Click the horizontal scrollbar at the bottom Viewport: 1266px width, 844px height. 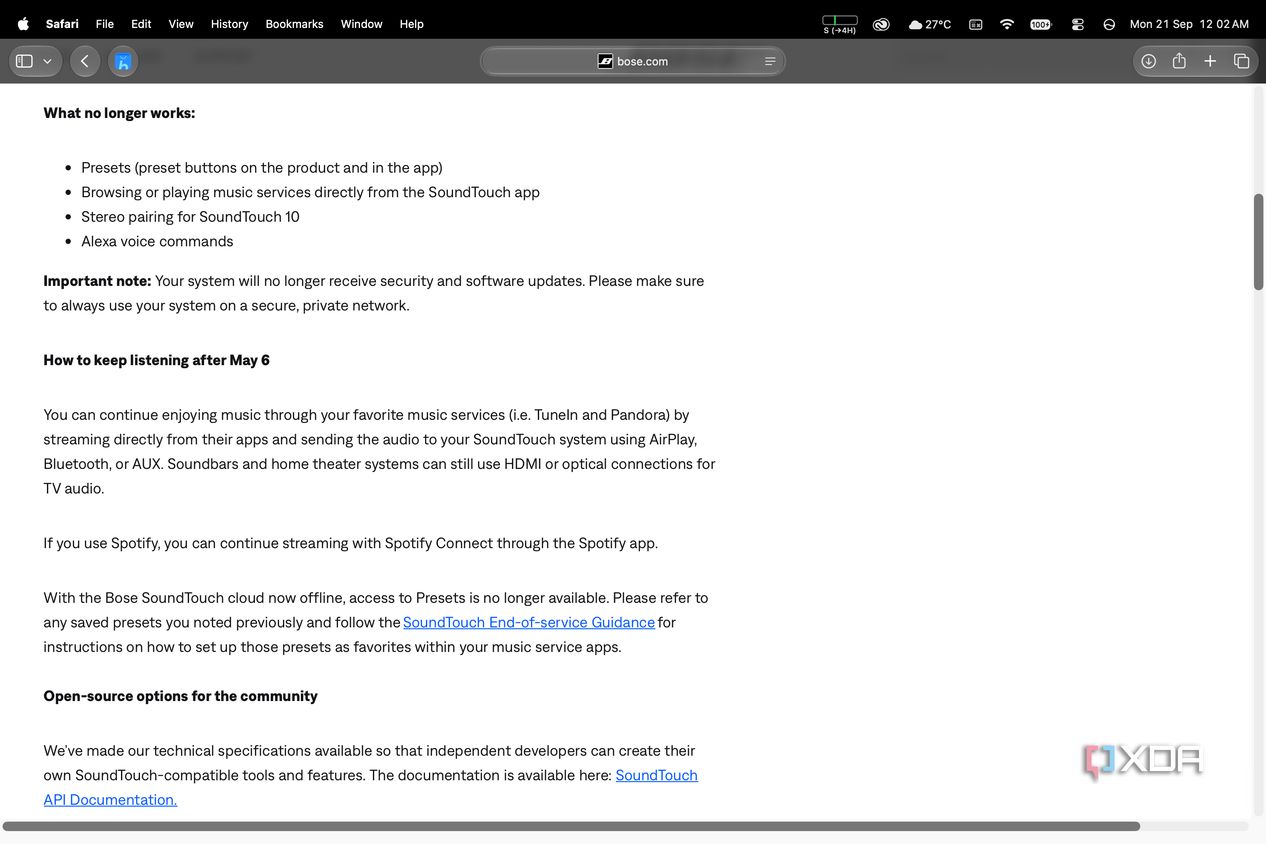tap(571, 826)
